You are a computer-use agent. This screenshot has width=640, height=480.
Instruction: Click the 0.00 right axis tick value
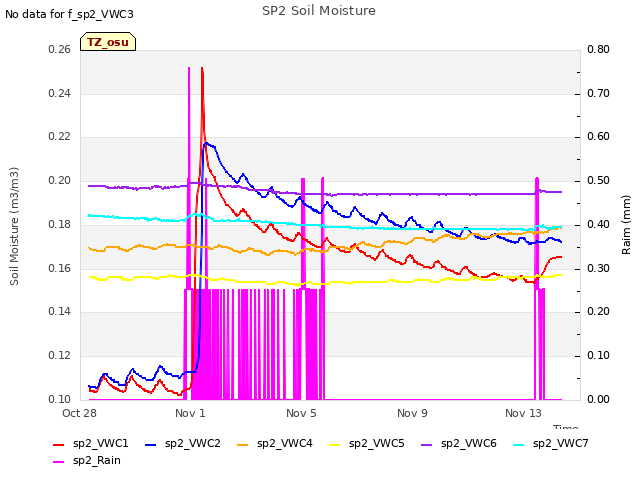598,399
